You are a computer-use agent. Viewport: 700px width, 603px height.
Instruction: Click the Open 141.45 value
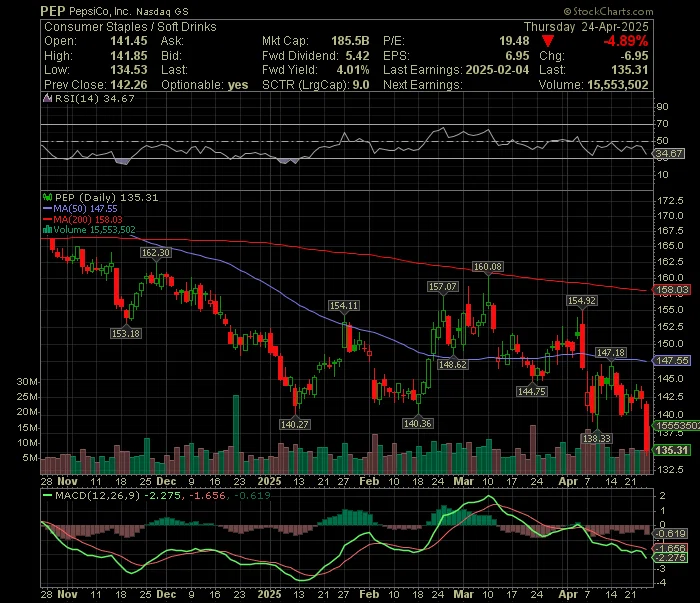point(129,41)
